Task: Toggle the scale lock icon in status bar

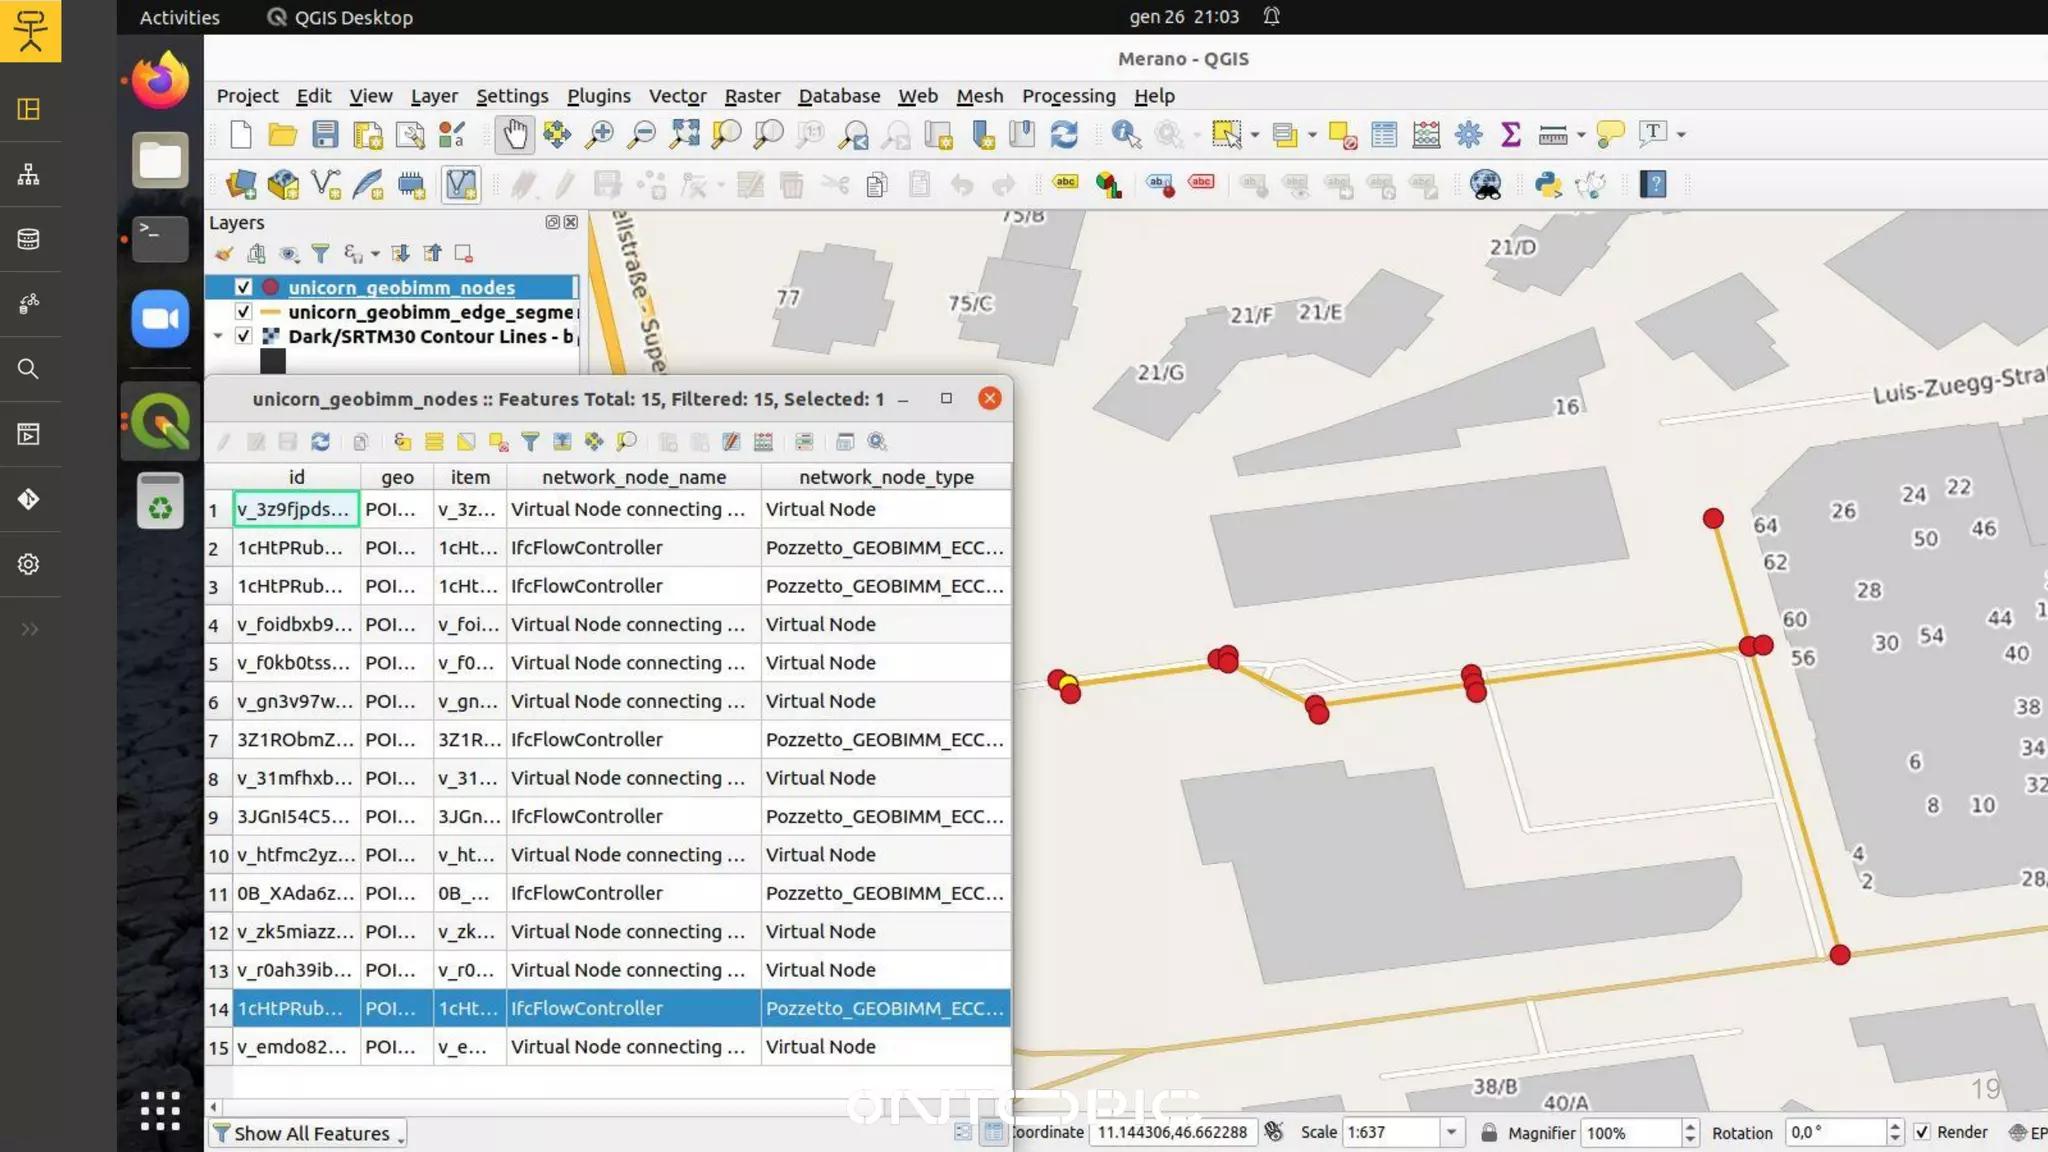Action: click(x=1489, y=1133)
